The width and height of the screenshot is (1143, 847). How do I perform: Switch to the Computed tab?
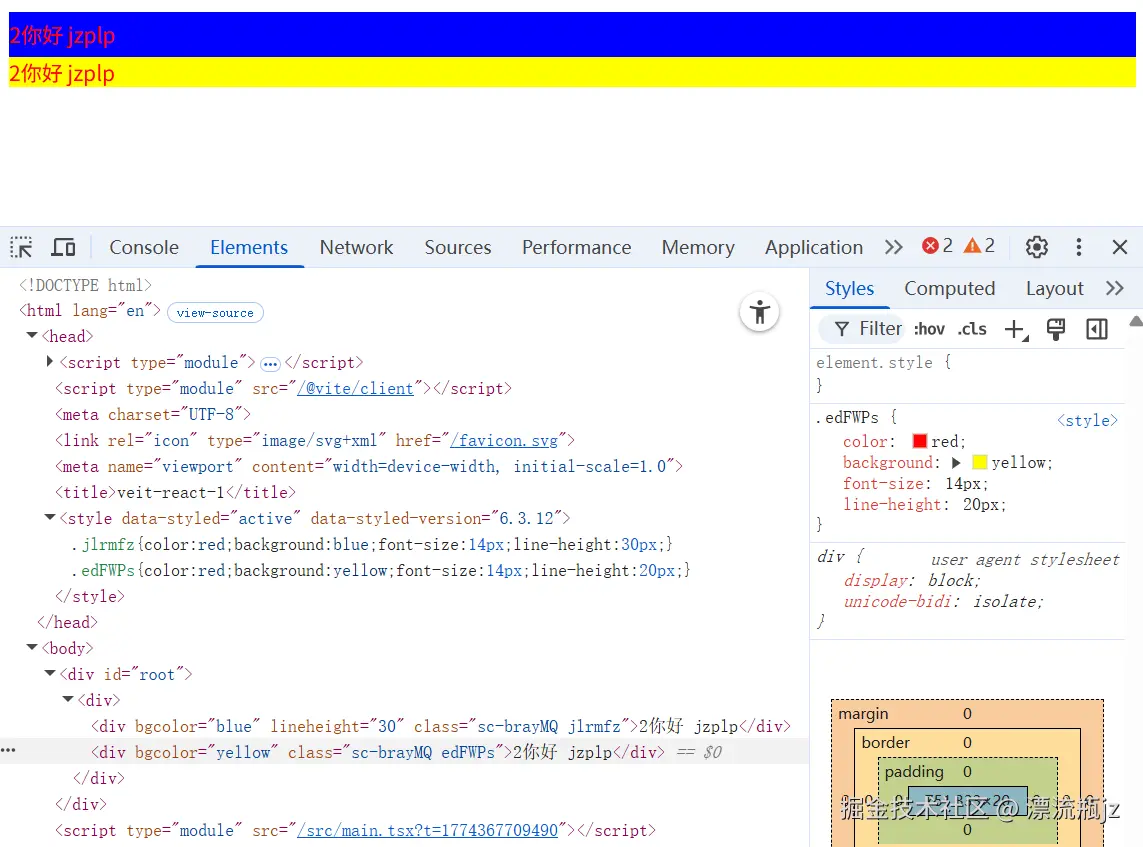pyautogui.click(x=948, y=288)
